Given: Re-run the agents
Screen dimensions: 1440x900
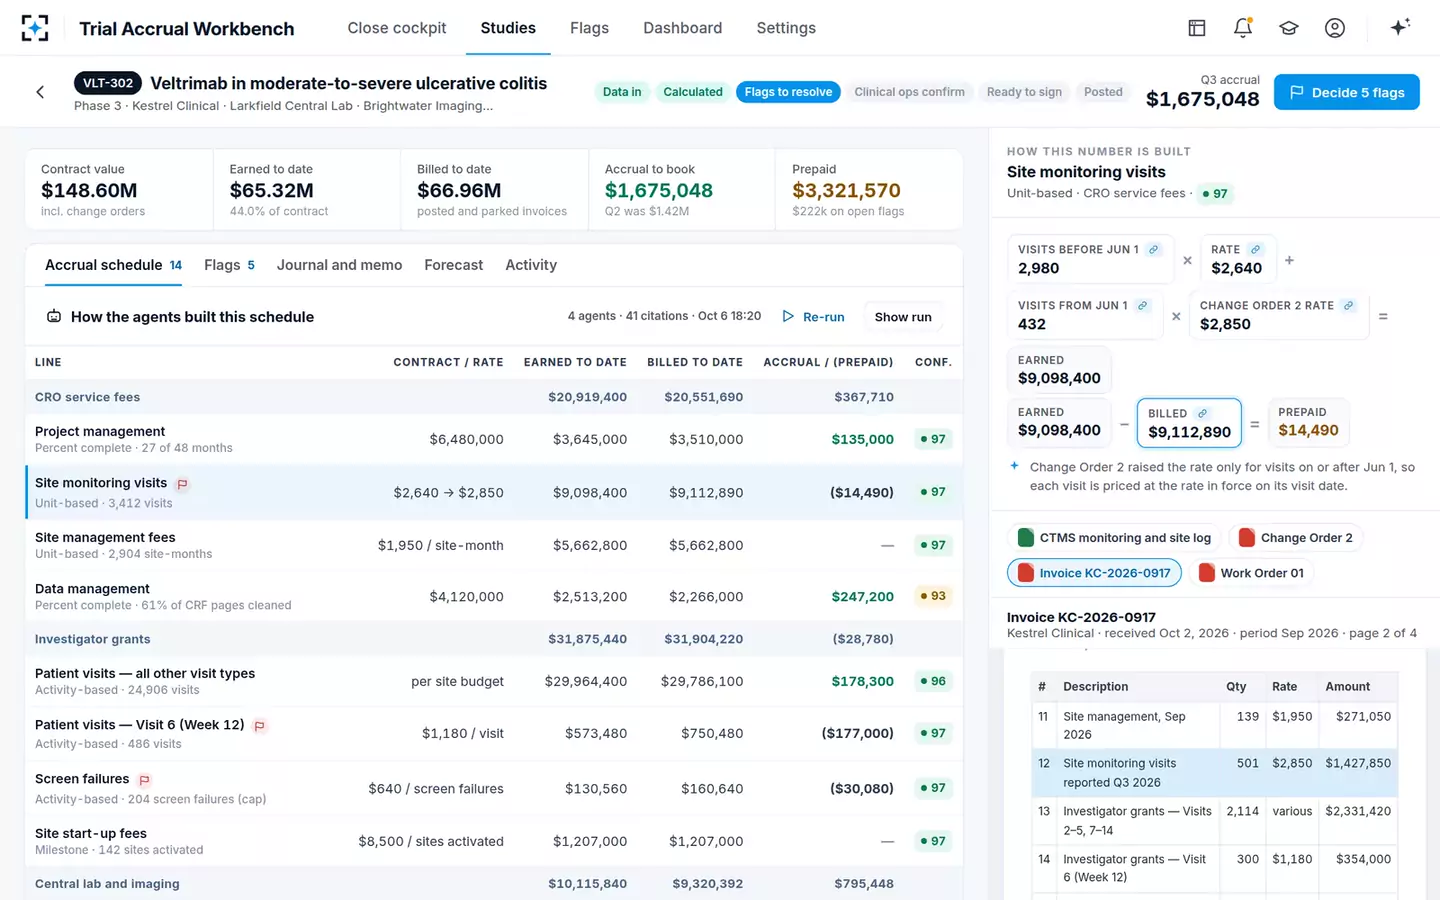Looking at the screenshot, I should point(813,317).
